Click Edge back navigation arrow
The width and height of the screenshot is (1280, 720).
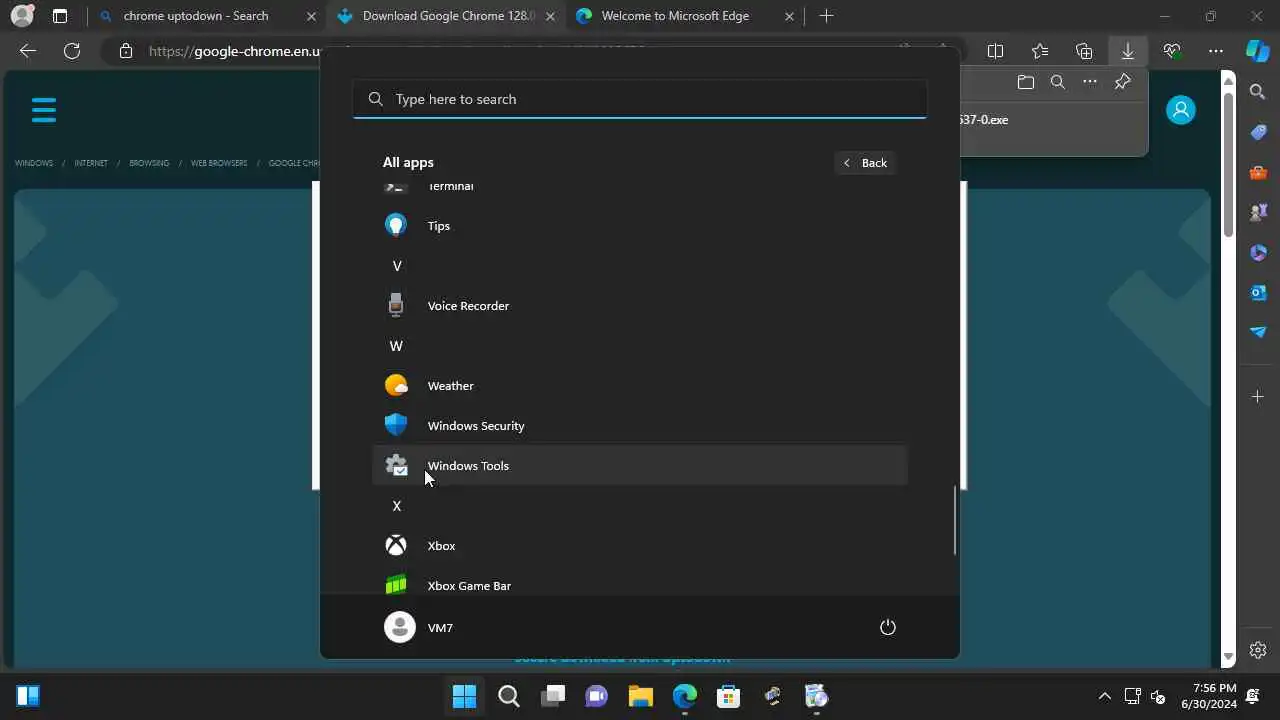(x=28, y=51)
